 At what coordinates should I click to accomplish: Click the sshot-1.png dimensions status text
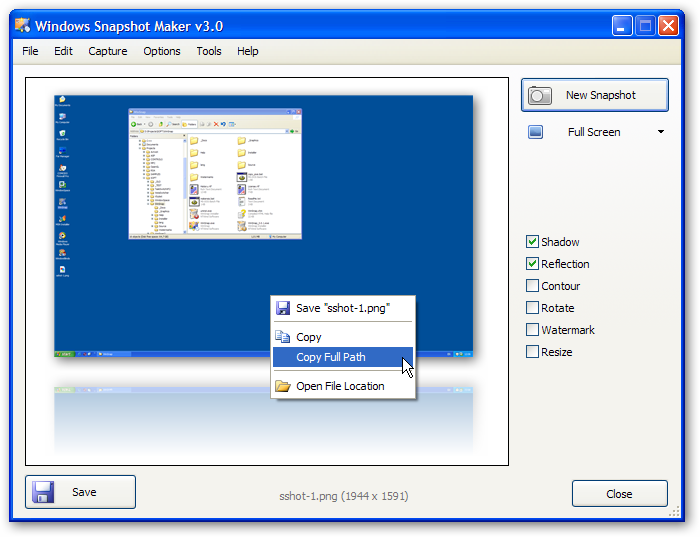344,496
